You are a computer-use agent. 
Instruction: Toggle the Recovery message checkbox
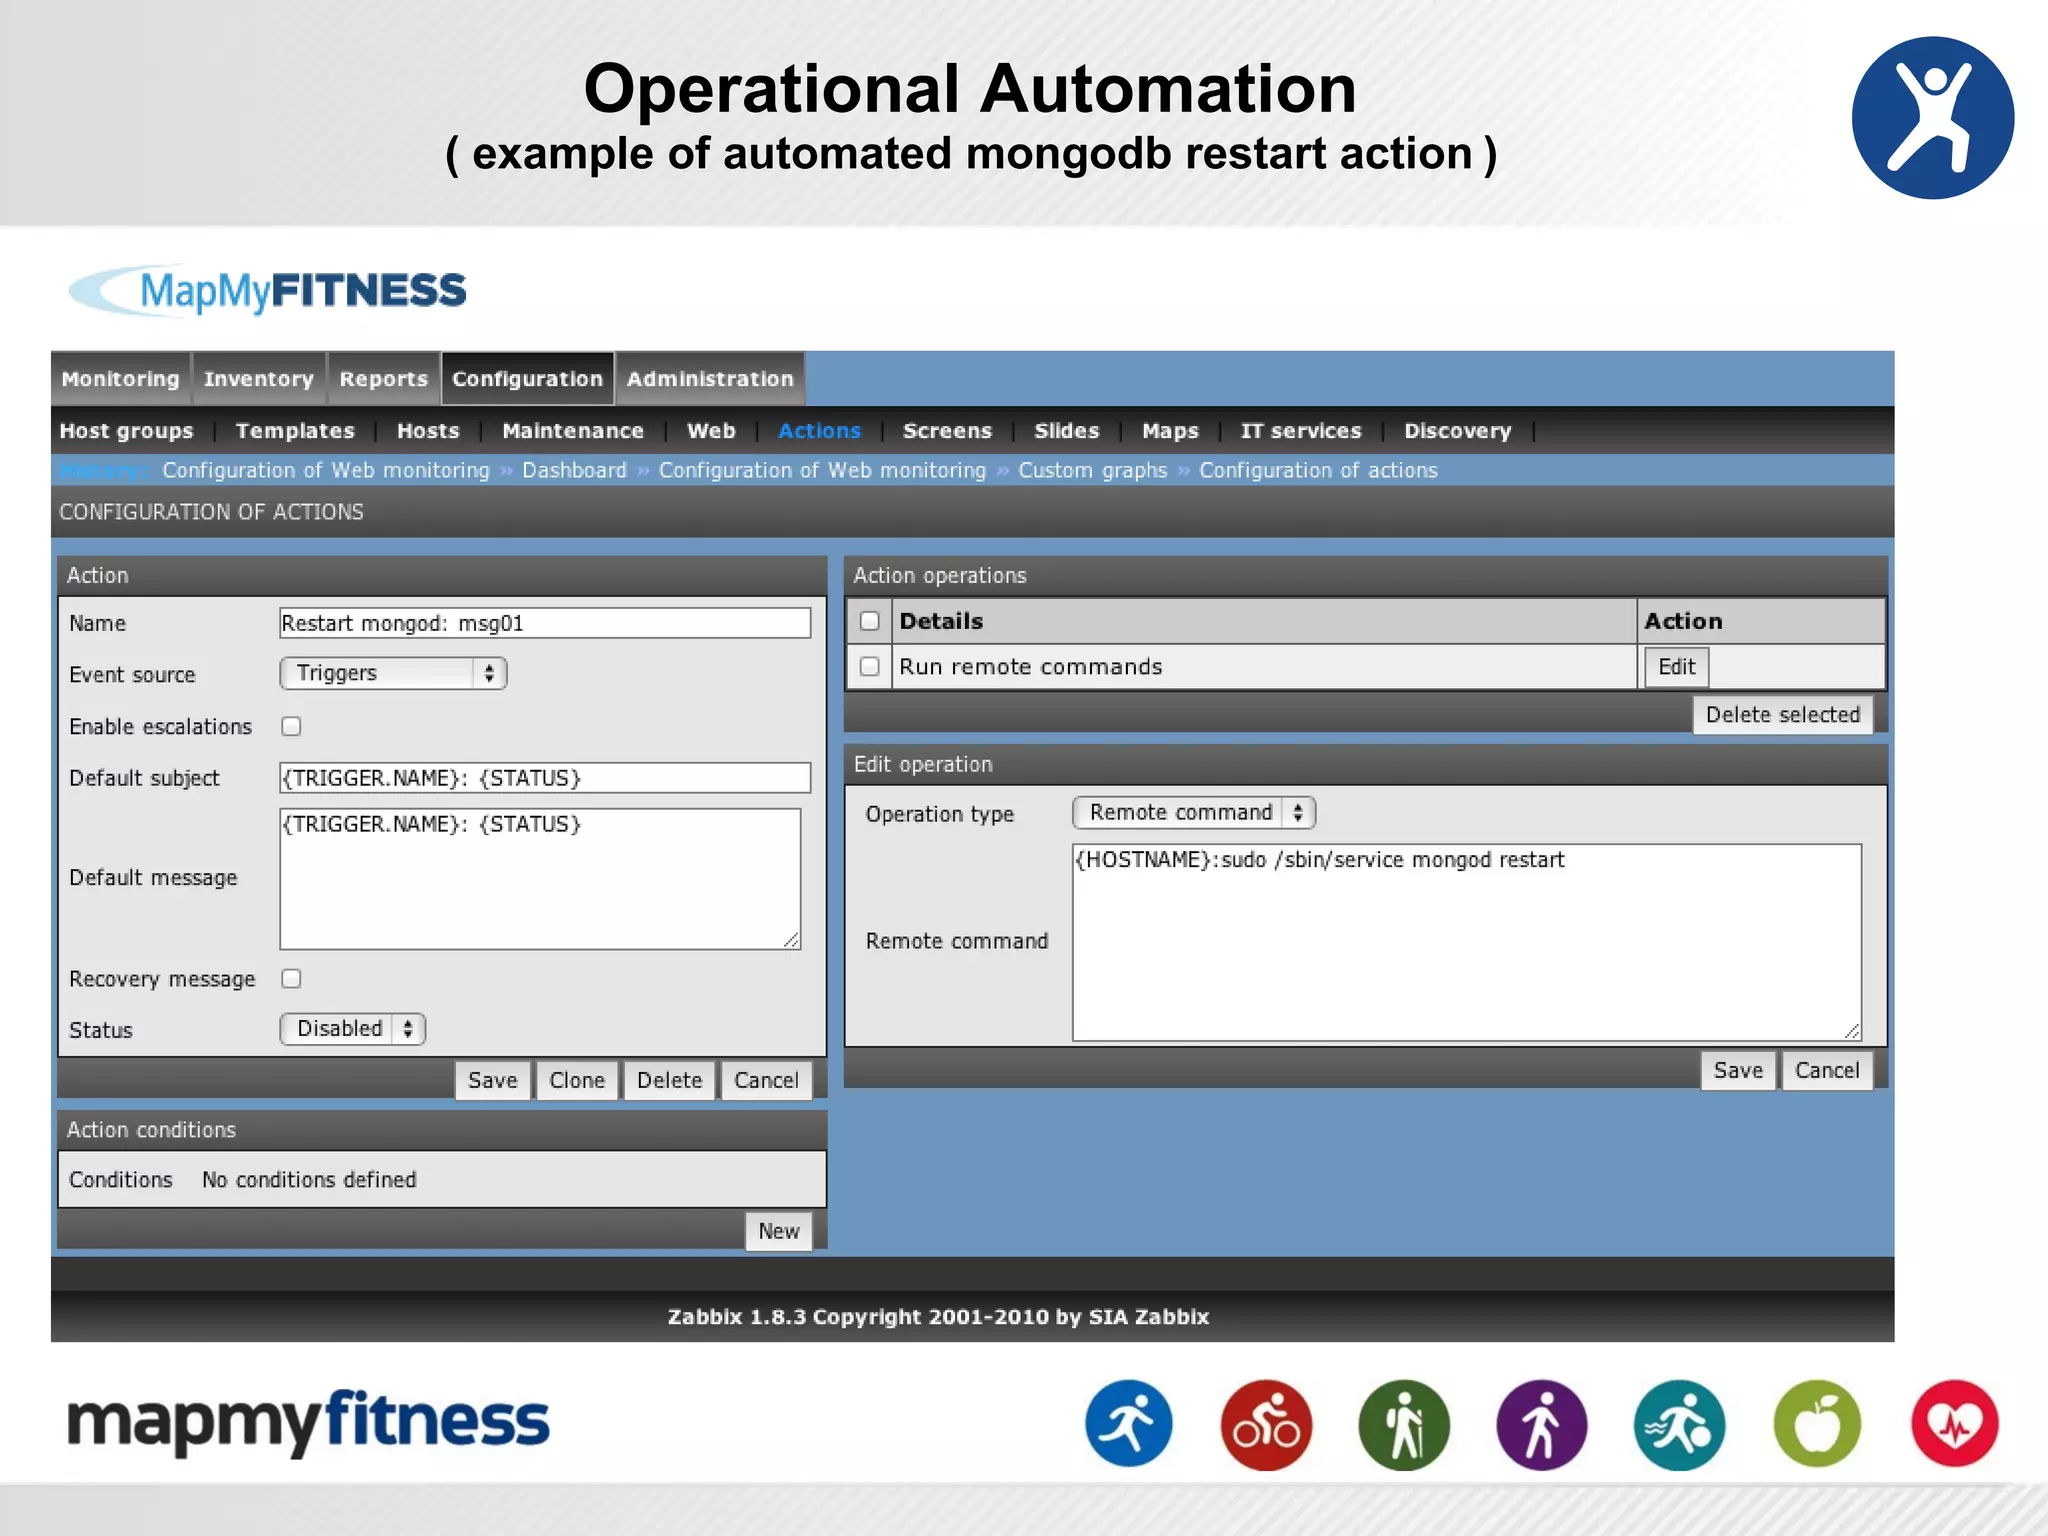pyautogui.click(x=291, y=978)
